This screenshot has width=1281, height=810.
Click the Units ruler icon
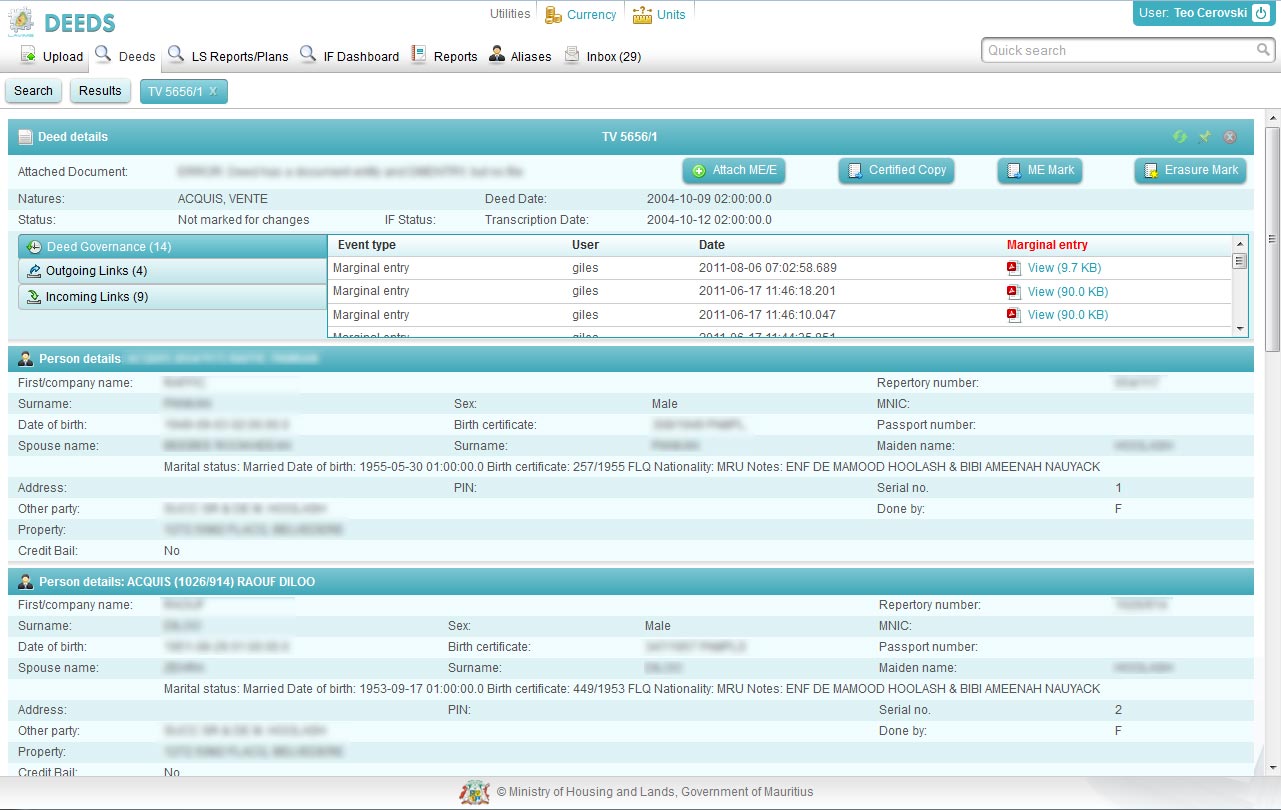(x=642, y=14)
